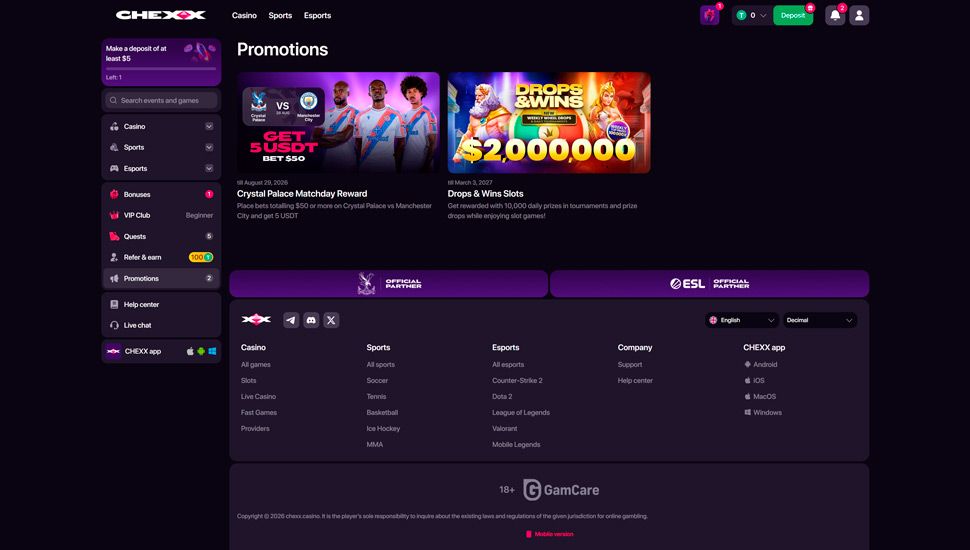Open the Telegram social icon
970x550 pixels.
click(x=291, y=320)
